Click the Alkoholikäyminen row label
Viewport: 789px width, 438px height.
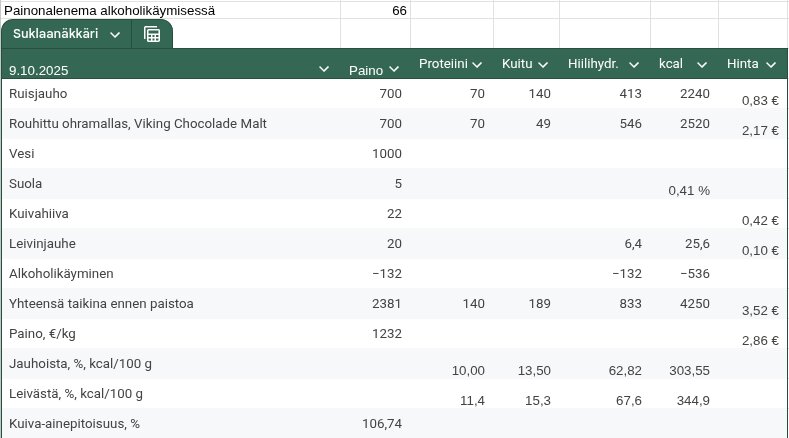click(60, 274)
